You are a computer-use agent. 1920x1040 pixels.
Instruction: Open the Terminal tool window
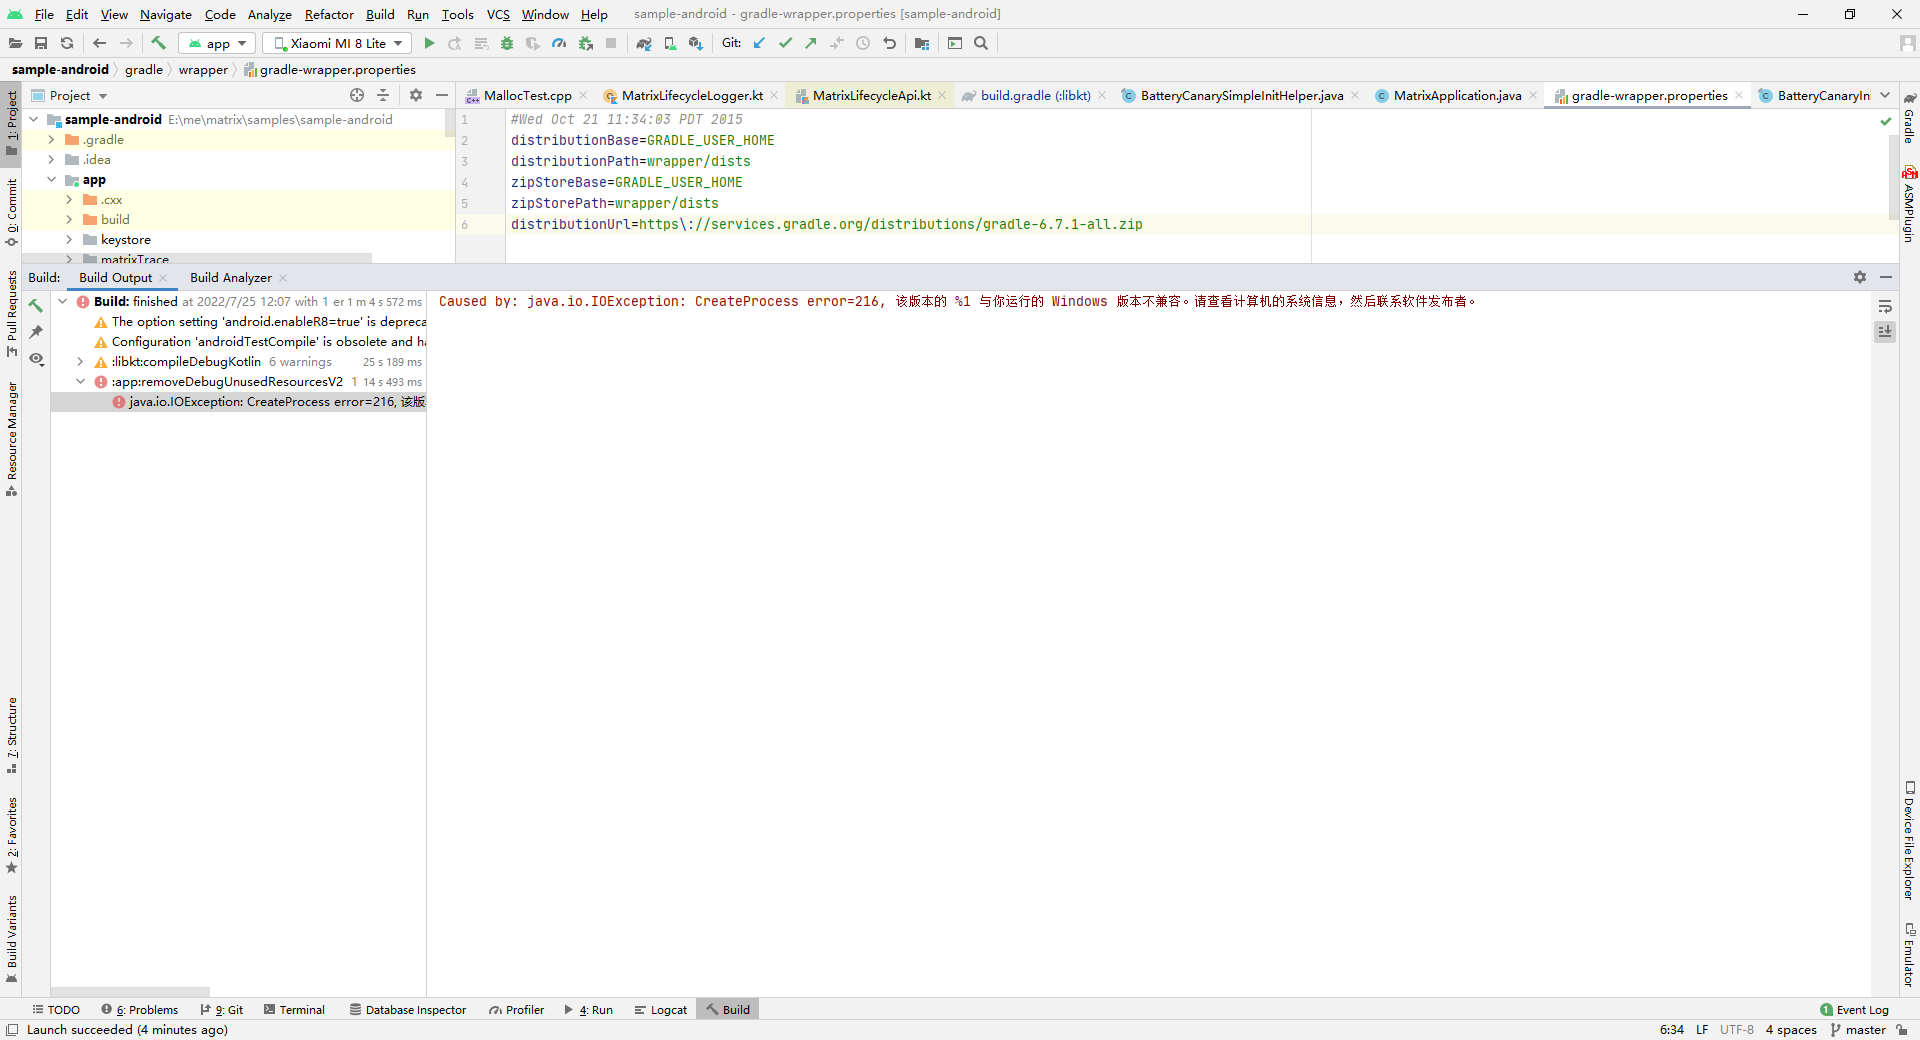(294, 1010)
